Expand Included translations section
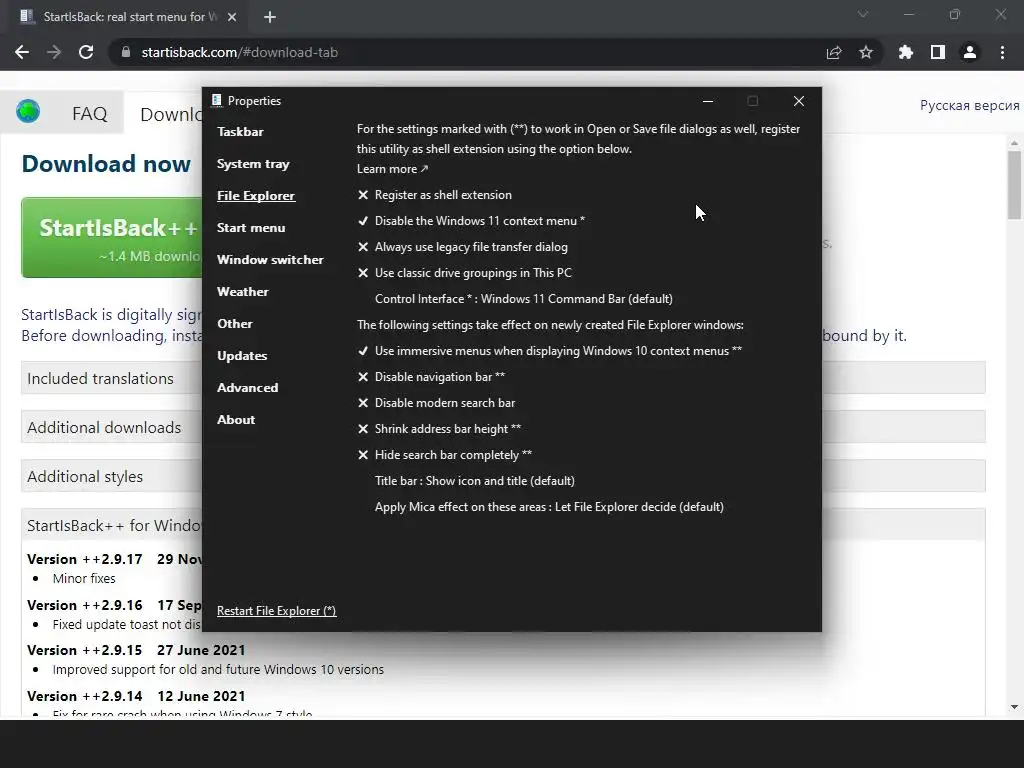This screenshot has height=768, width=1024. 112,378
